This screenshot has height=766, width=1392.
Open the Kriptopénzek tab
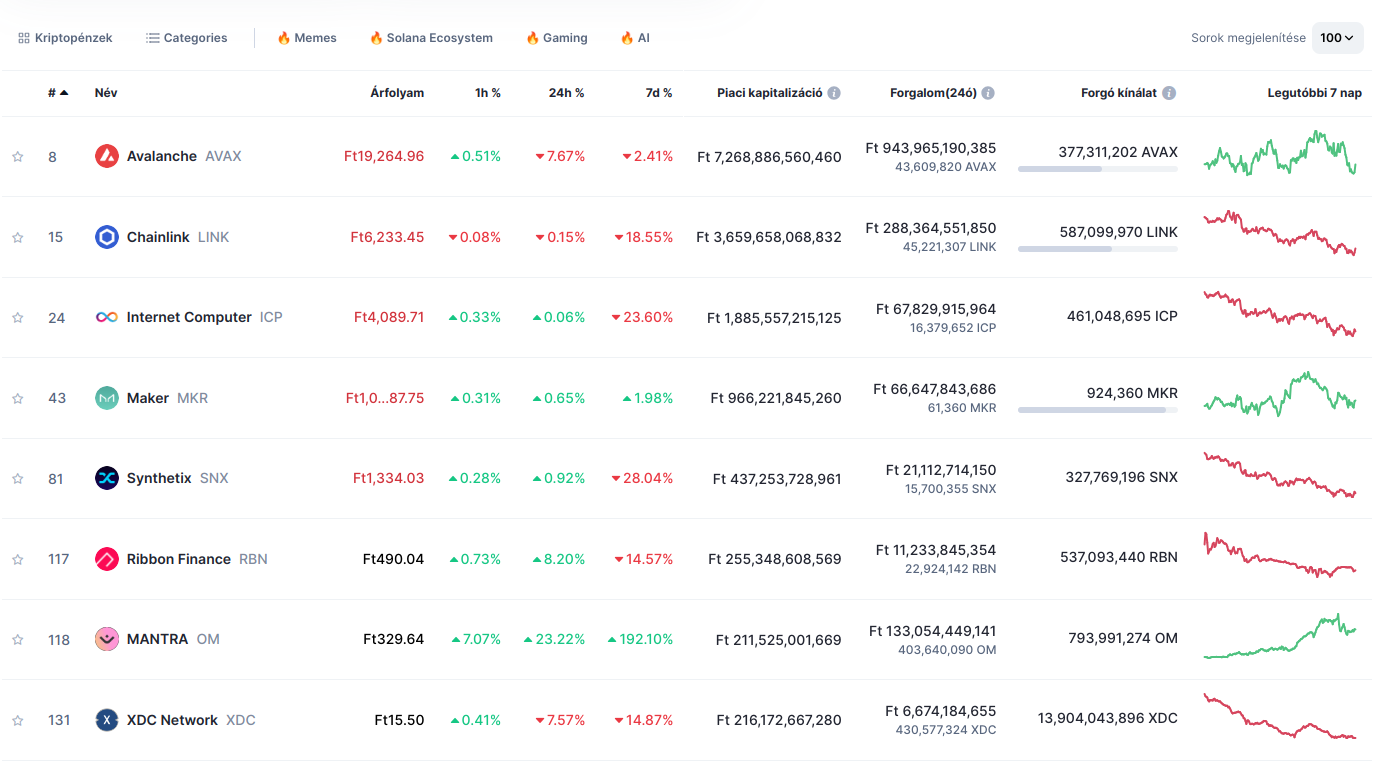click(65, 38)
